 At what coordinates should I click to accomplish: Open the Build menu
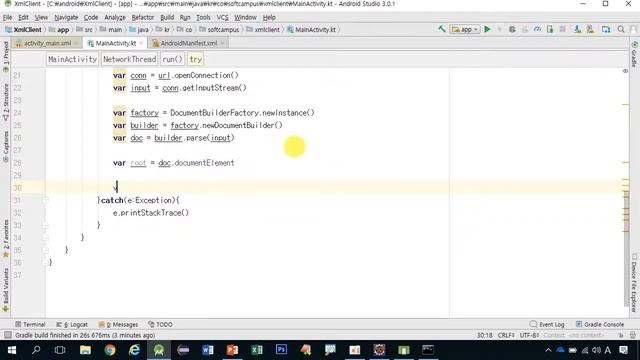[x=167, y=17]
